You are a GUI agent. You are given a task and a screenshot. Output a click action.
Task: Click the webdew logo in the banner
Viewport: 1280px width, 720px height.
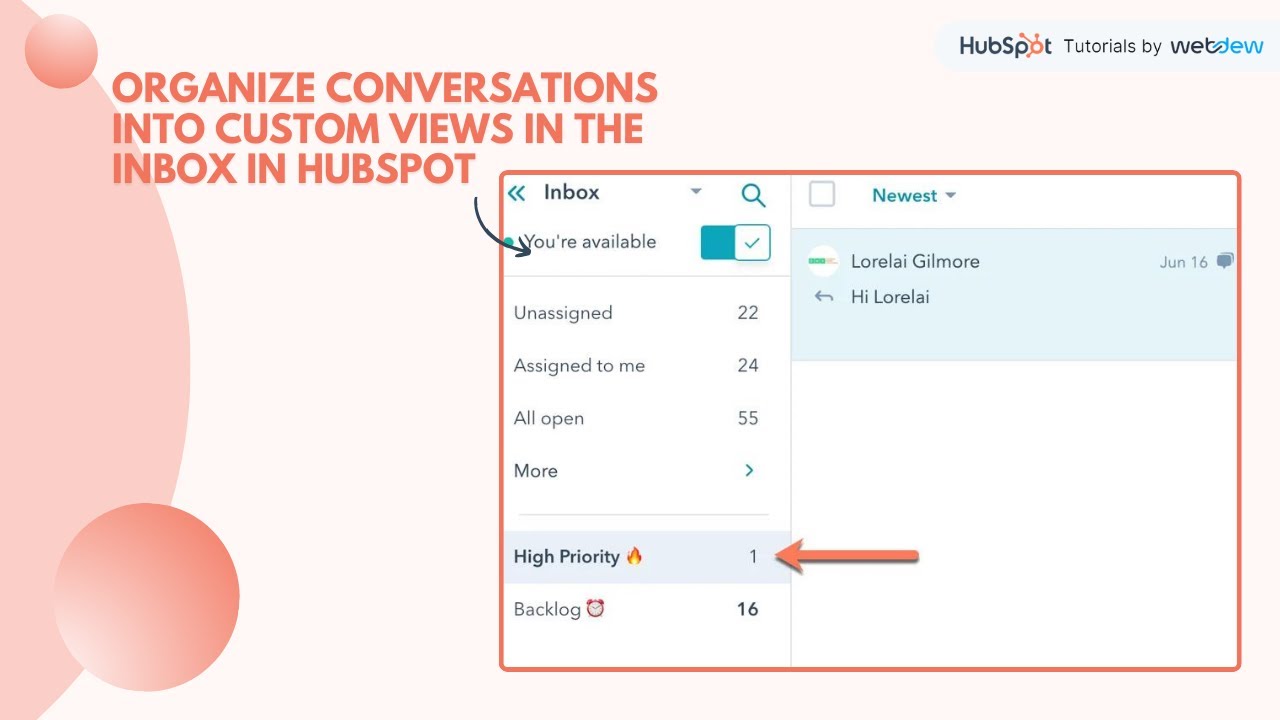pyautogui.click(x=1217, y=46)
